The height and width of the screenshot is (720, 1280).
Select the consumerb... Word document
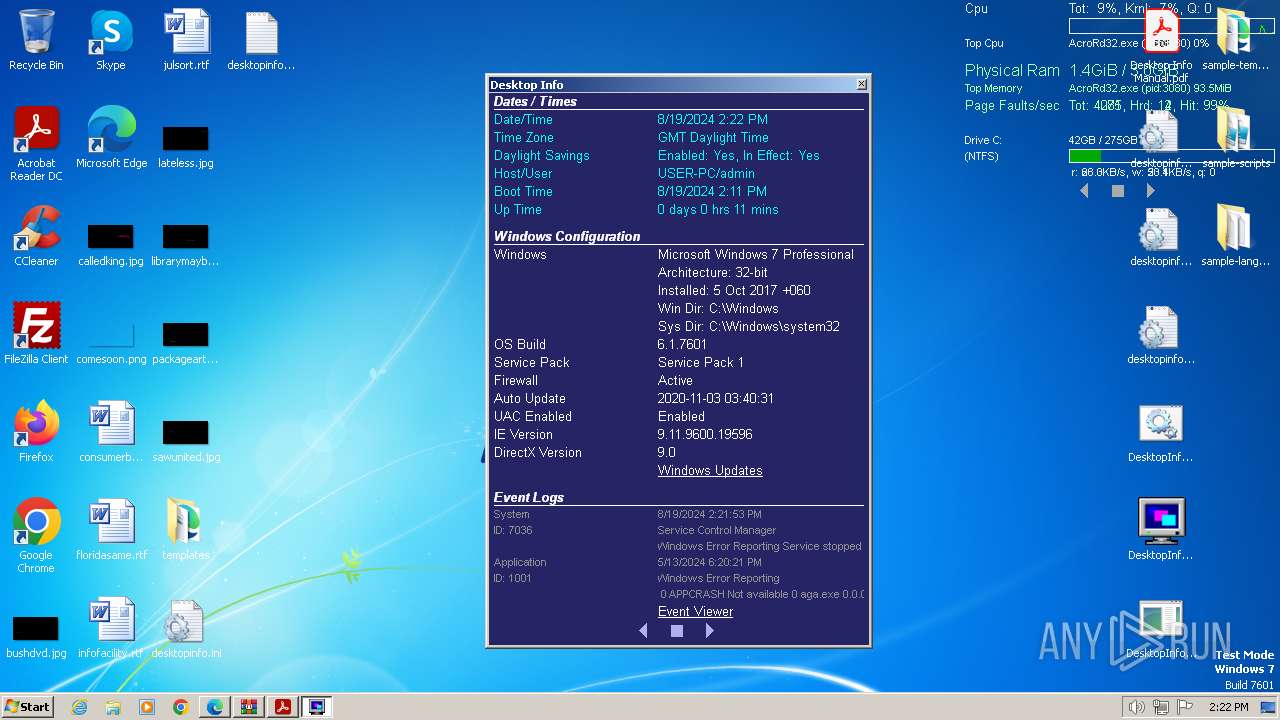(111, 432)
